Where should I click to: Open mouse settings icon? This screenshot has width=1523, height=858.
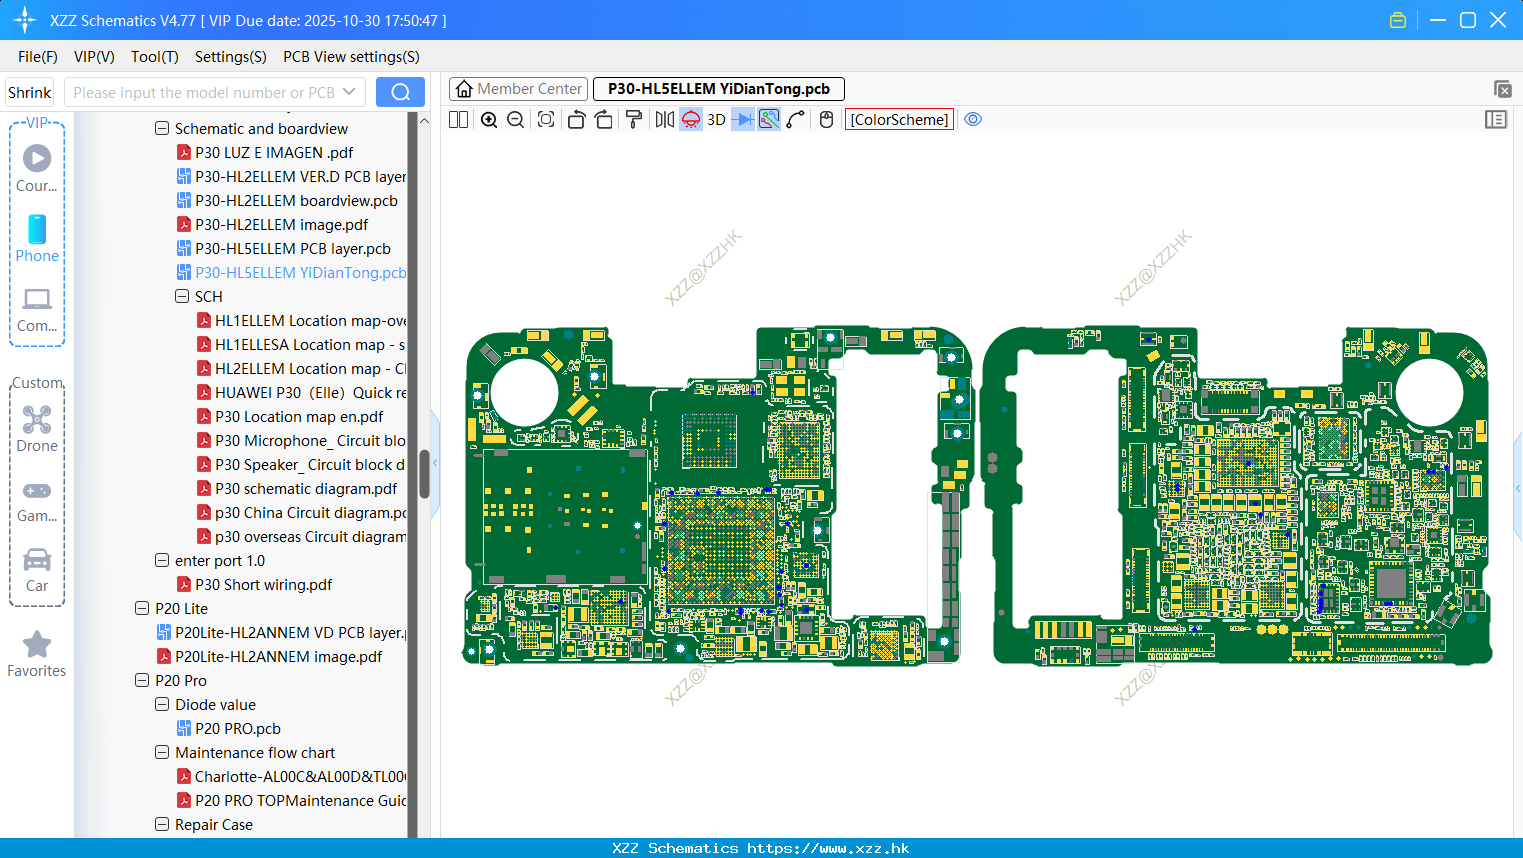pos(826,120)
